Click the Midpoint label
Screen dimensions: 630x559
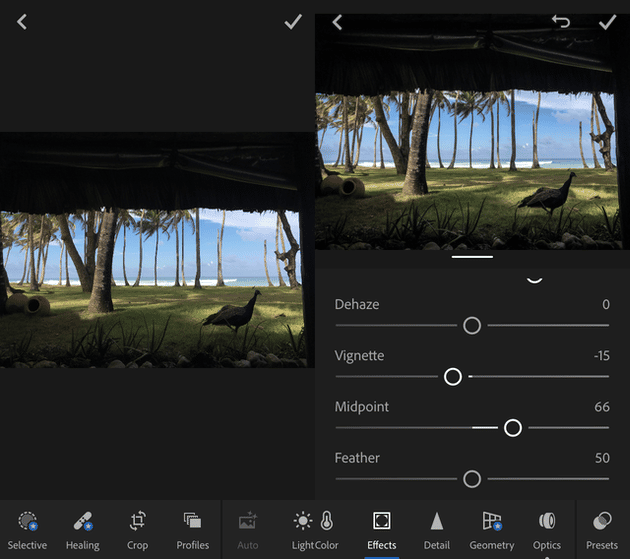tap(362, 407)
